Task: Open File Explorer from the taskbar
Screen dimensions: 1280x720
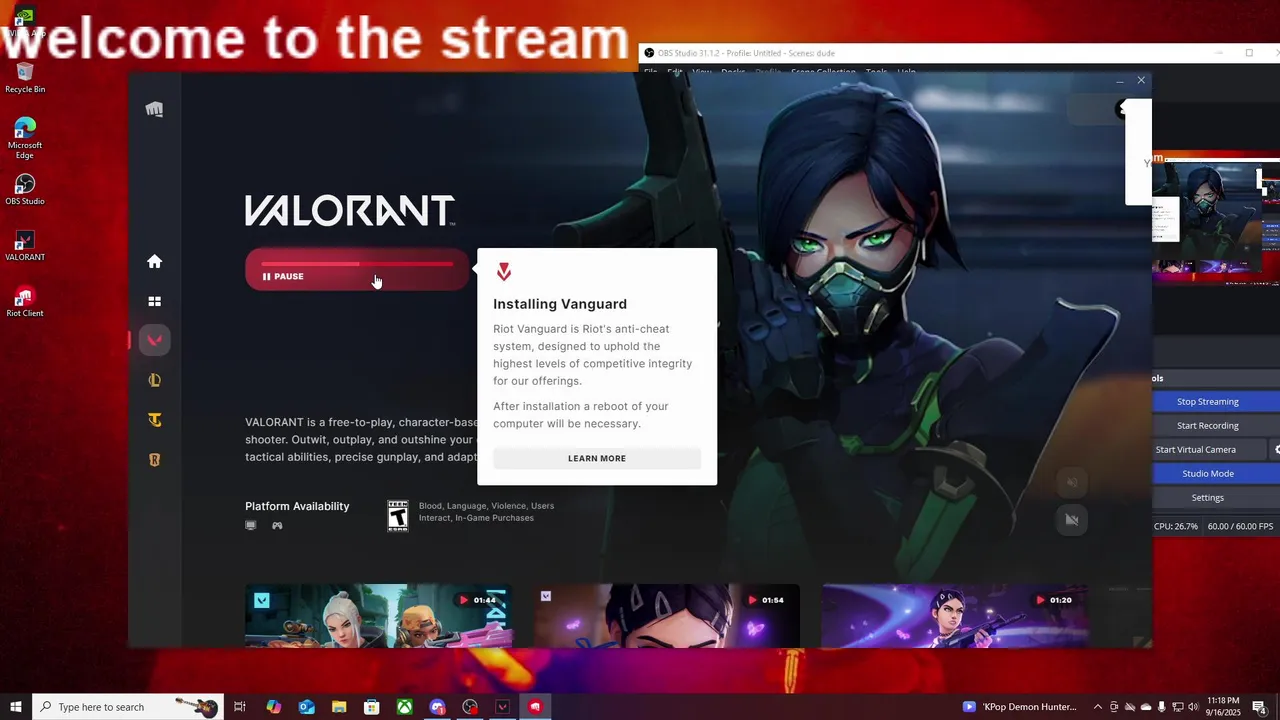Action: pos(339,707)
